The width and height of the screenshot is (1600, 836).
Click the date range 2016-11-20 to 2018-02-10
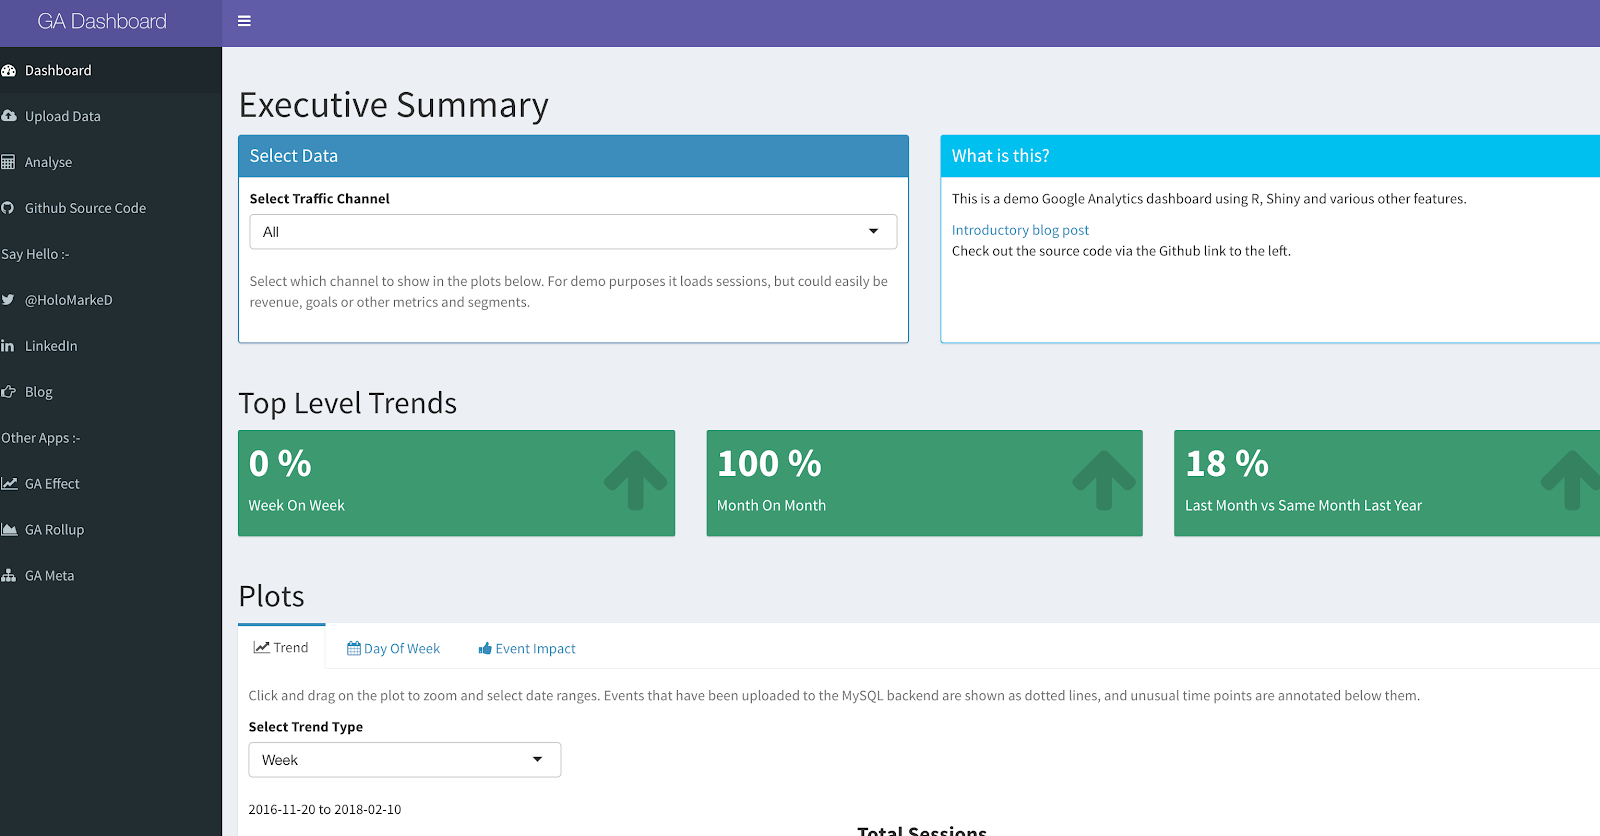[x=325, y=810]
